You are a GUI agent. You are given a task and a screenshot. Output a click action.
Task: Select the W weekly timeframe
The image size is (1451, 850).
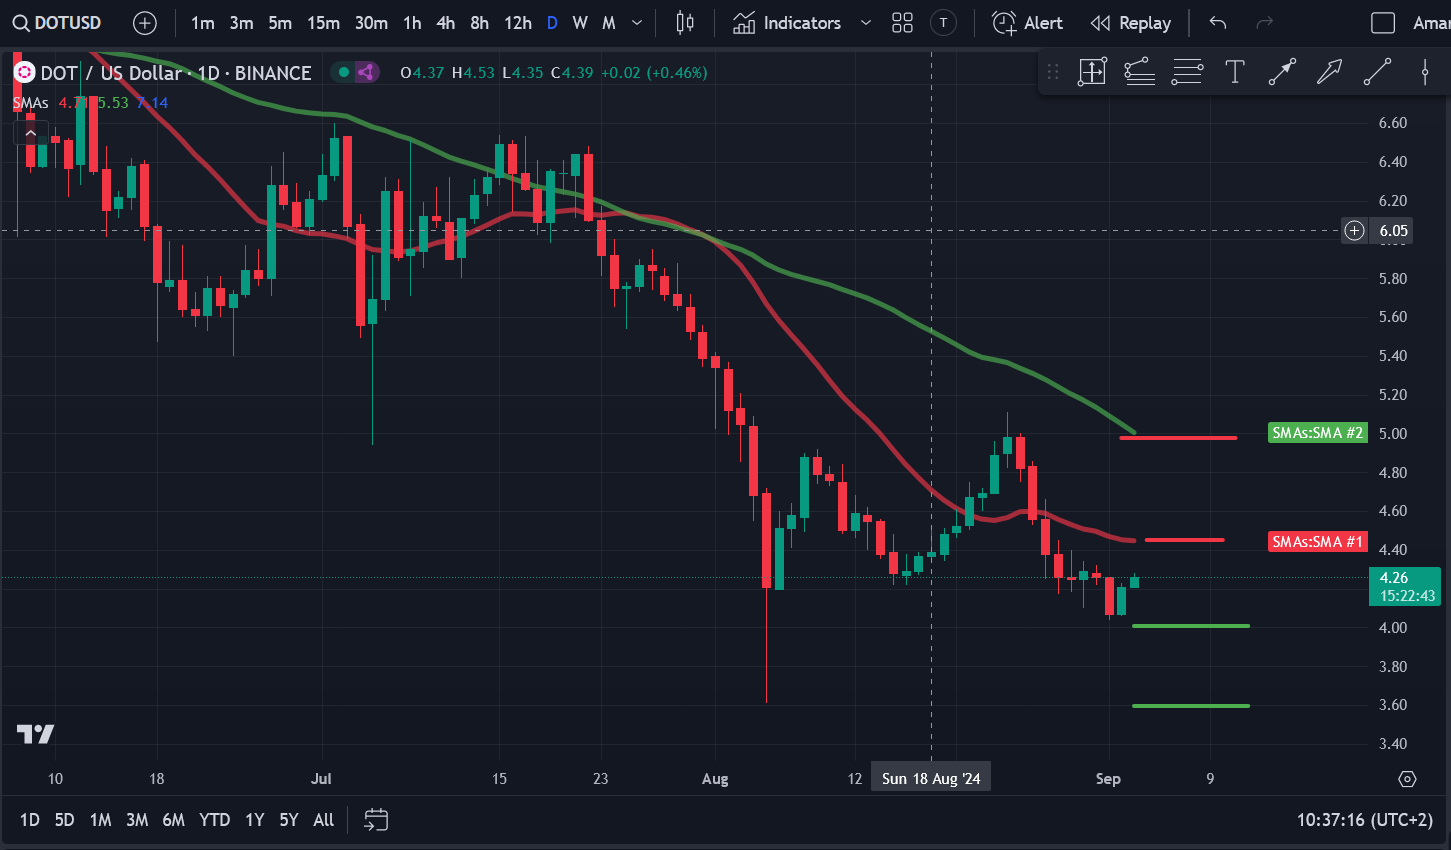coord(580,23)
